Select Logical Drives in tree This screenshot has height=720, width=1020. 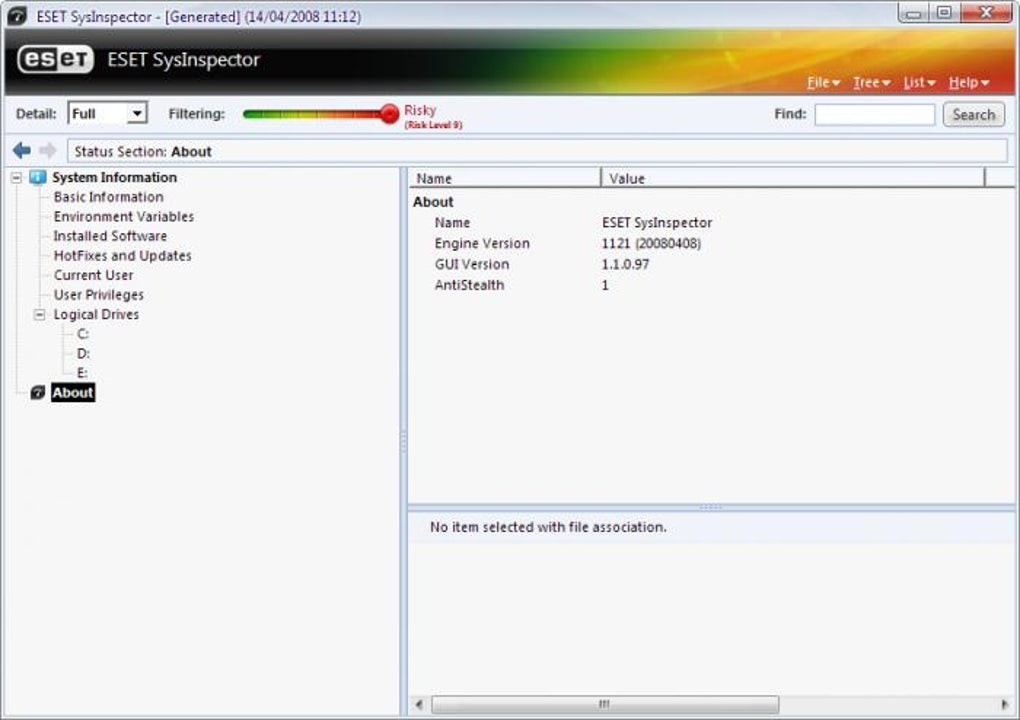click(x=96, y=314)
